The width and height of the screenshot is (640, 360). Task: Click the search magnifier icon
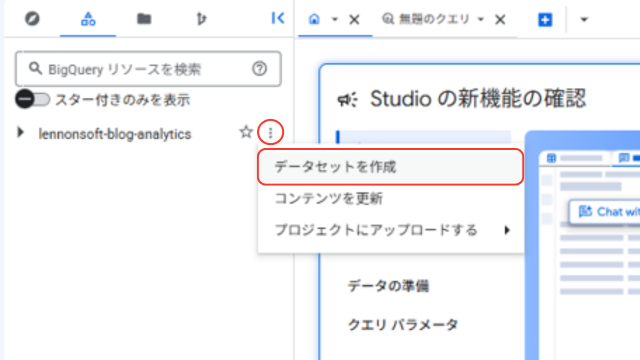pyautogui.click(x=35, y=69)
